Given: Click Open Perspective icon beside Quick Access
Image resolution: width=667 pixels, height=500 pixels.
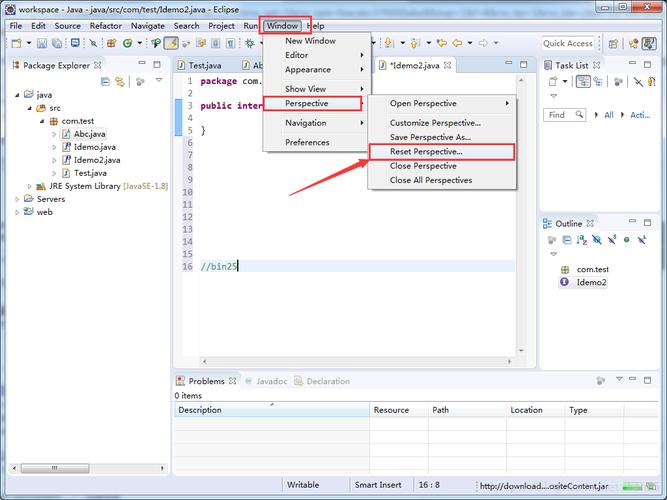Looking at the screenshot, I should [611, 43].
